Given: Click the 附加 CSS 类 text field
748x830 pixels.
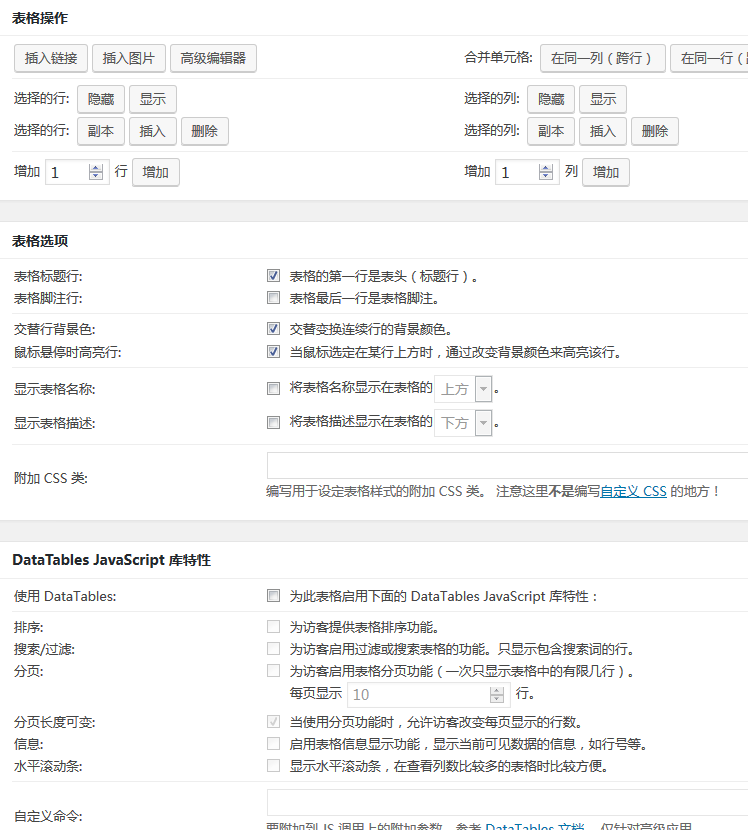Looking at the screenshot, I should [x=506, y=466].
